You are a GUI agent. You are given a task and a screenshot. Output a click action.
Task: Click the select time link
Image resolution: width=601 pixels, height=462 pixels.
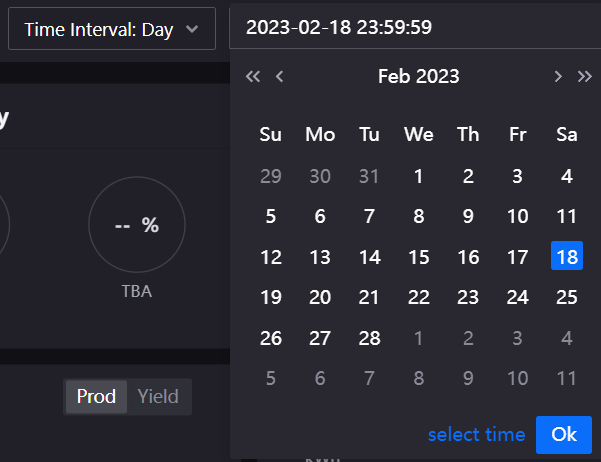point(476,434)
